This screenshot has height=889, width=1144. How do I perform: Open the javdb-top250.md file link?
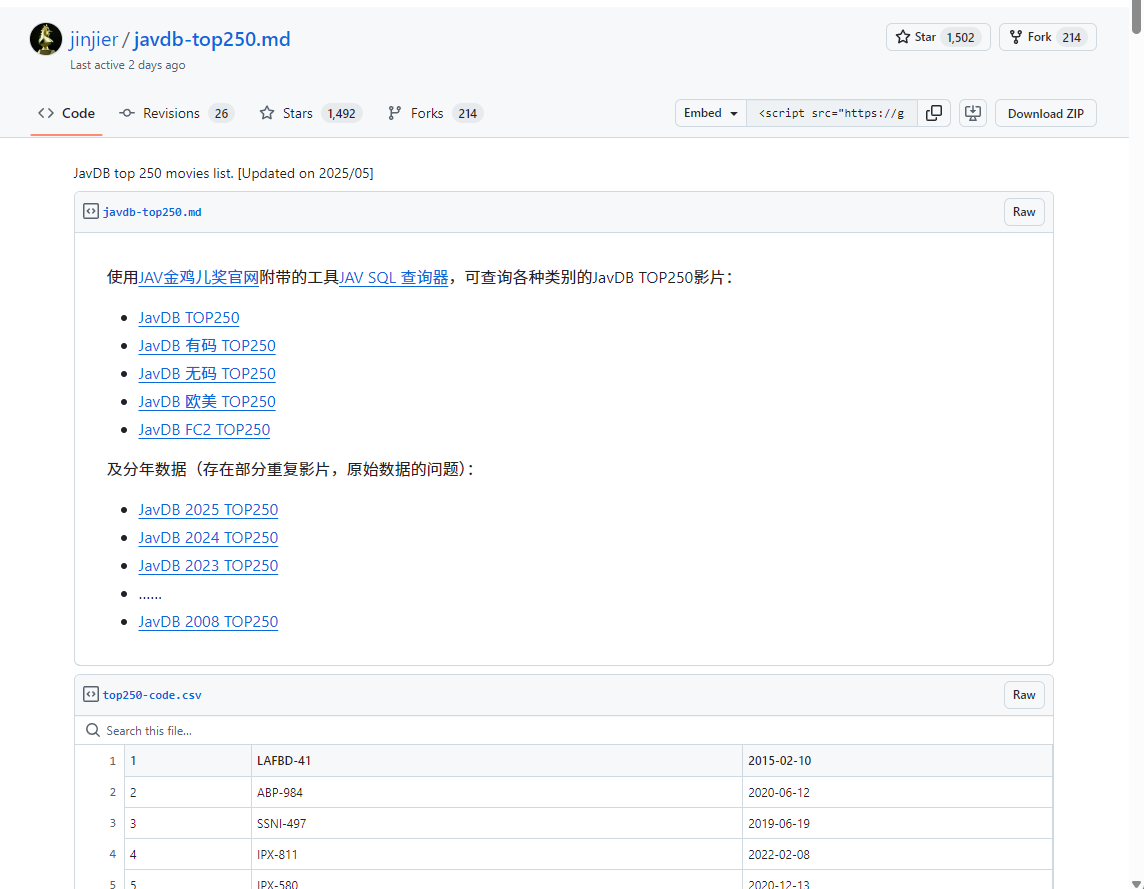click(x=152, y=212)
